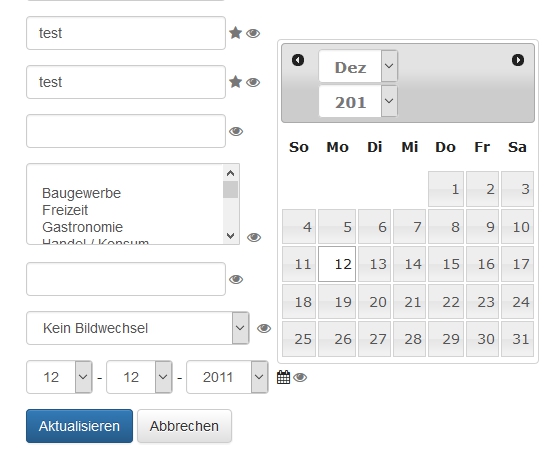
Task: Toggle eye icon beside the category listbox
Action: (x=254, y=237)
